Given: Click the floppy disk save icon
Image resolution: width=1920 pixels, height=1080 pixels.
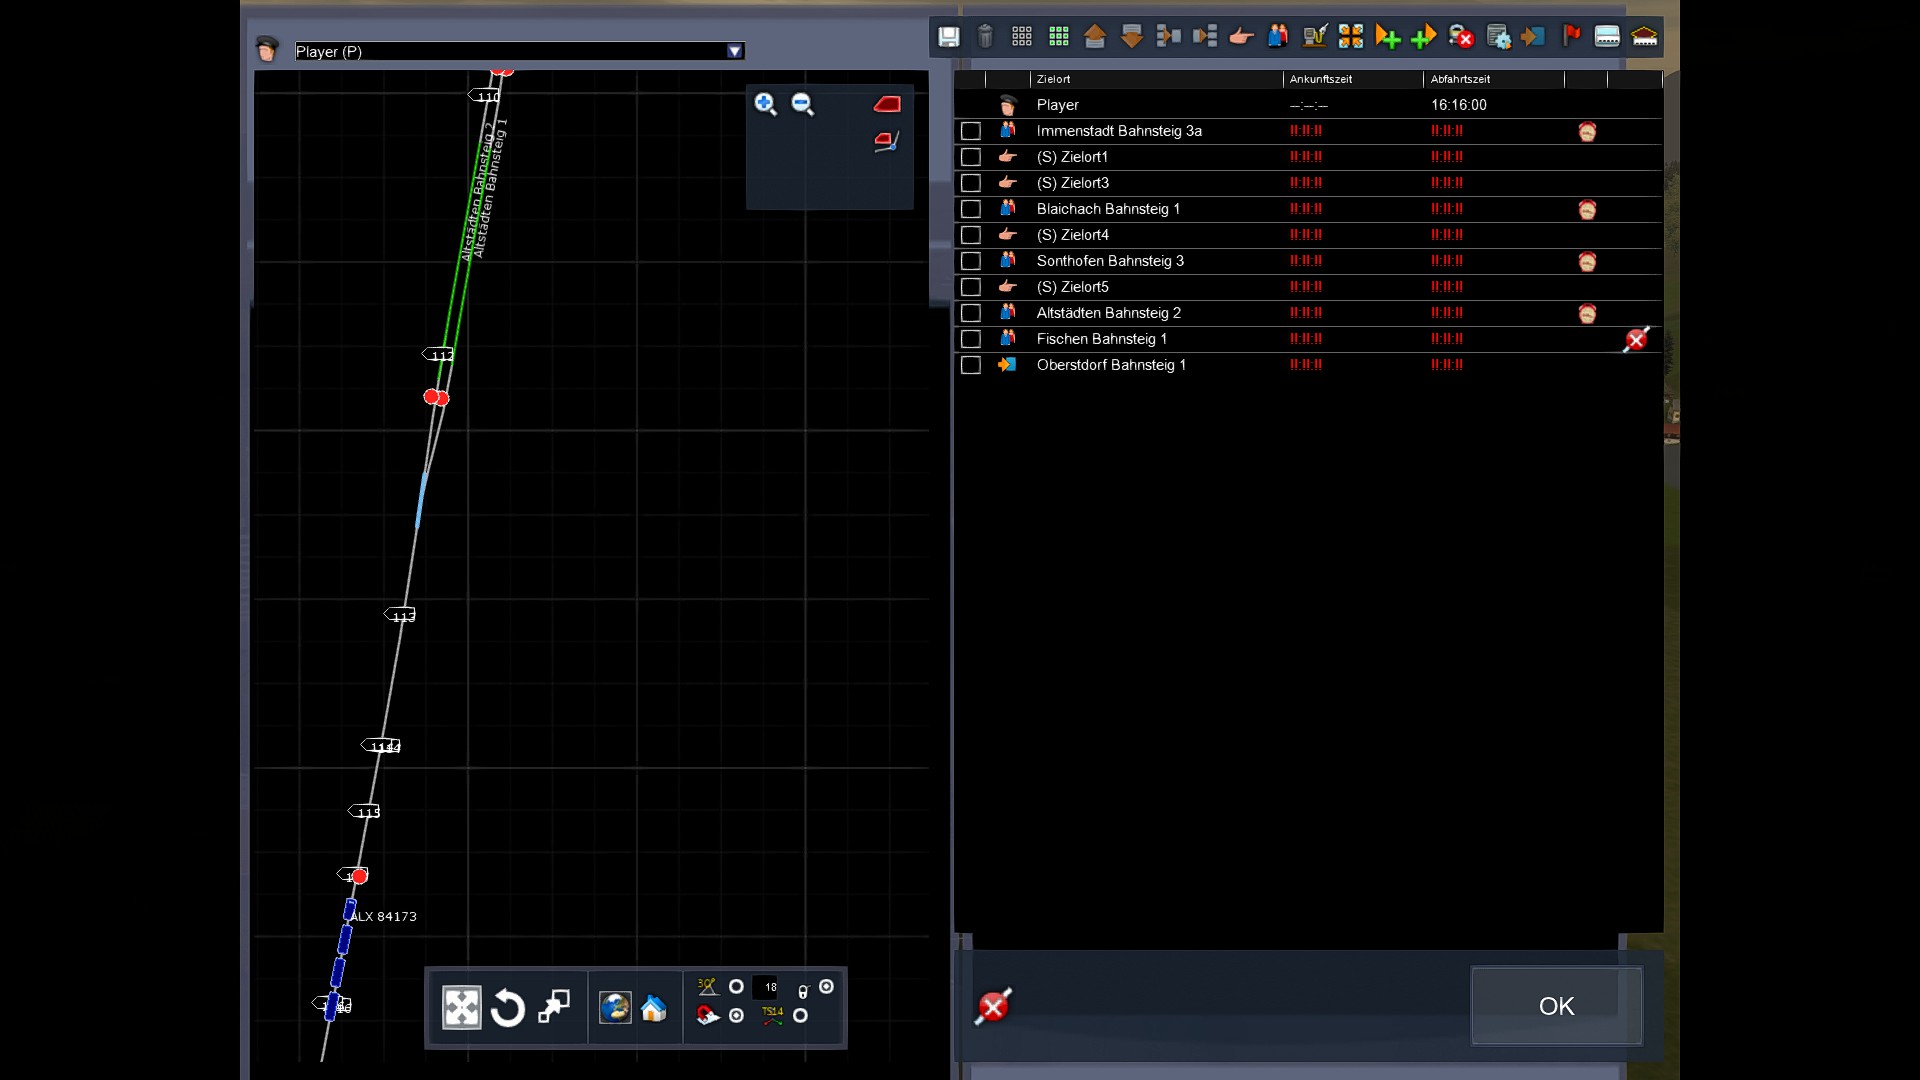Looking at the screenshot, I should [x=948, y=37].
